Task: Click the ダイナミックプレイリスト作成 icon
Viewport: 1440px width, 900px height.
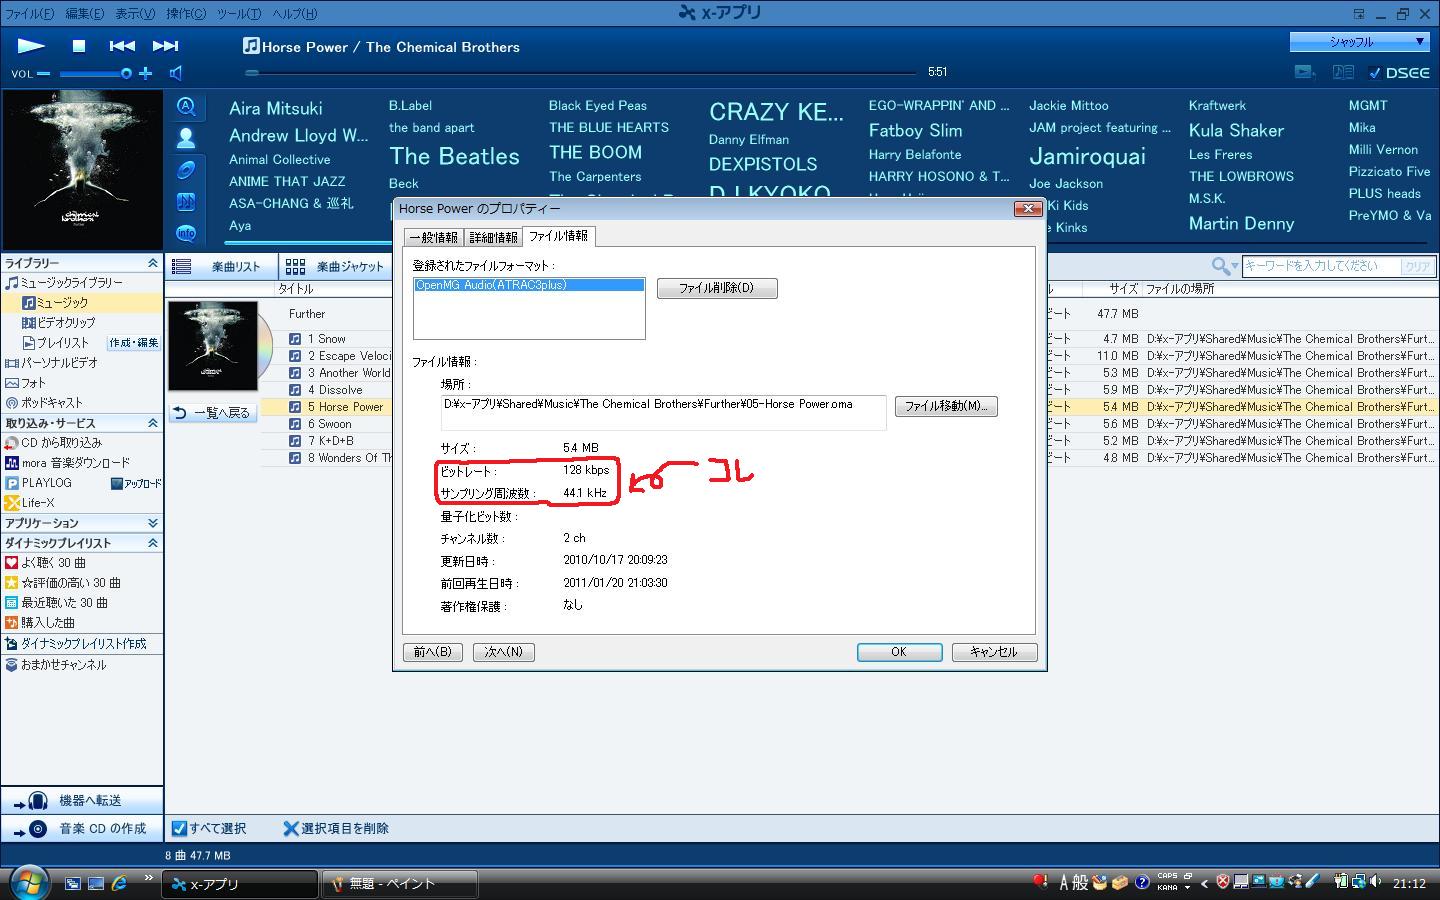Action: click(x=12, y=644)
